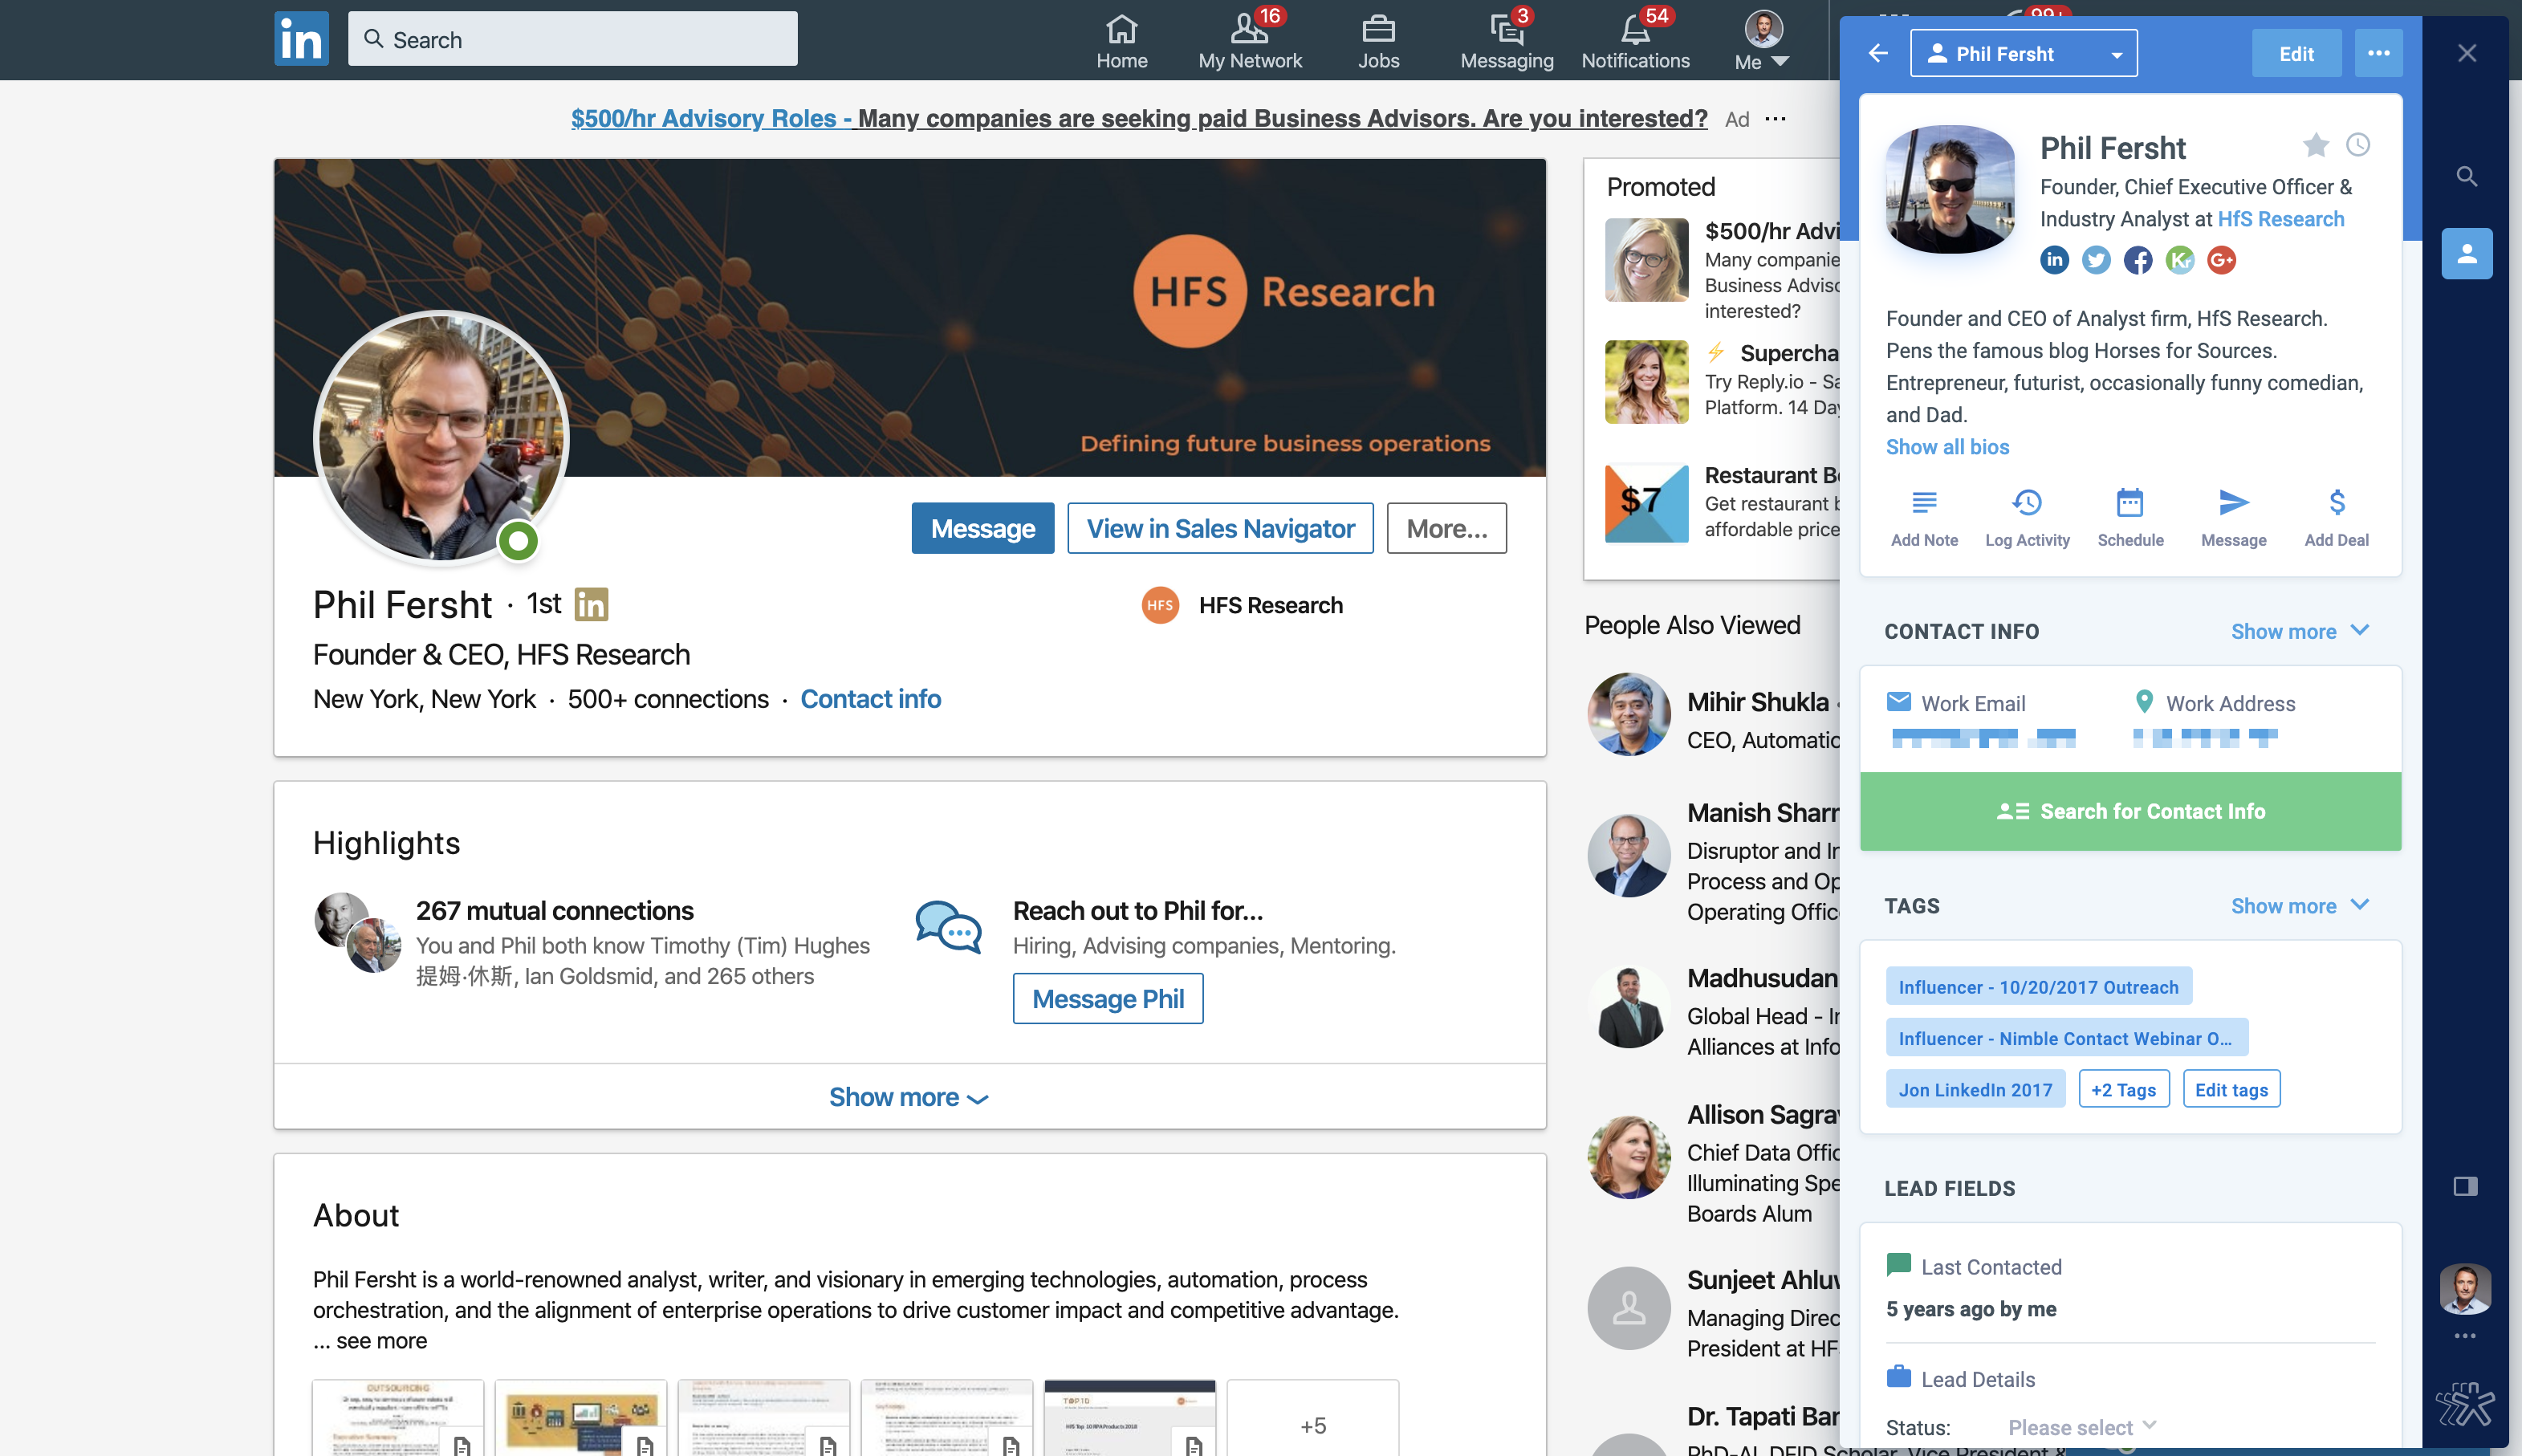Click the Edit button in Nimble
The width and height of the screenshot is (2522, 1456).
click(2296, 53)
